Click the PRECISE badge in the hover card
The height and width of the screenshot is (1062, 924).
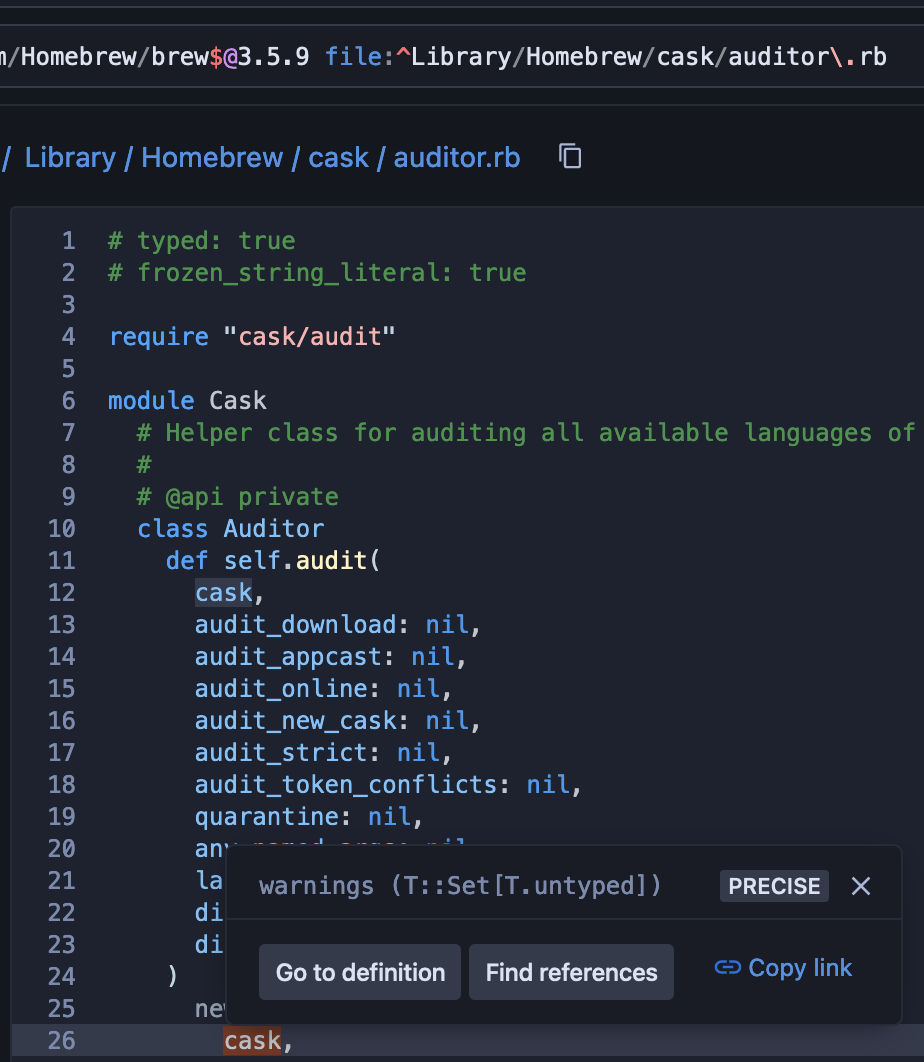click(x=774, y=886)
